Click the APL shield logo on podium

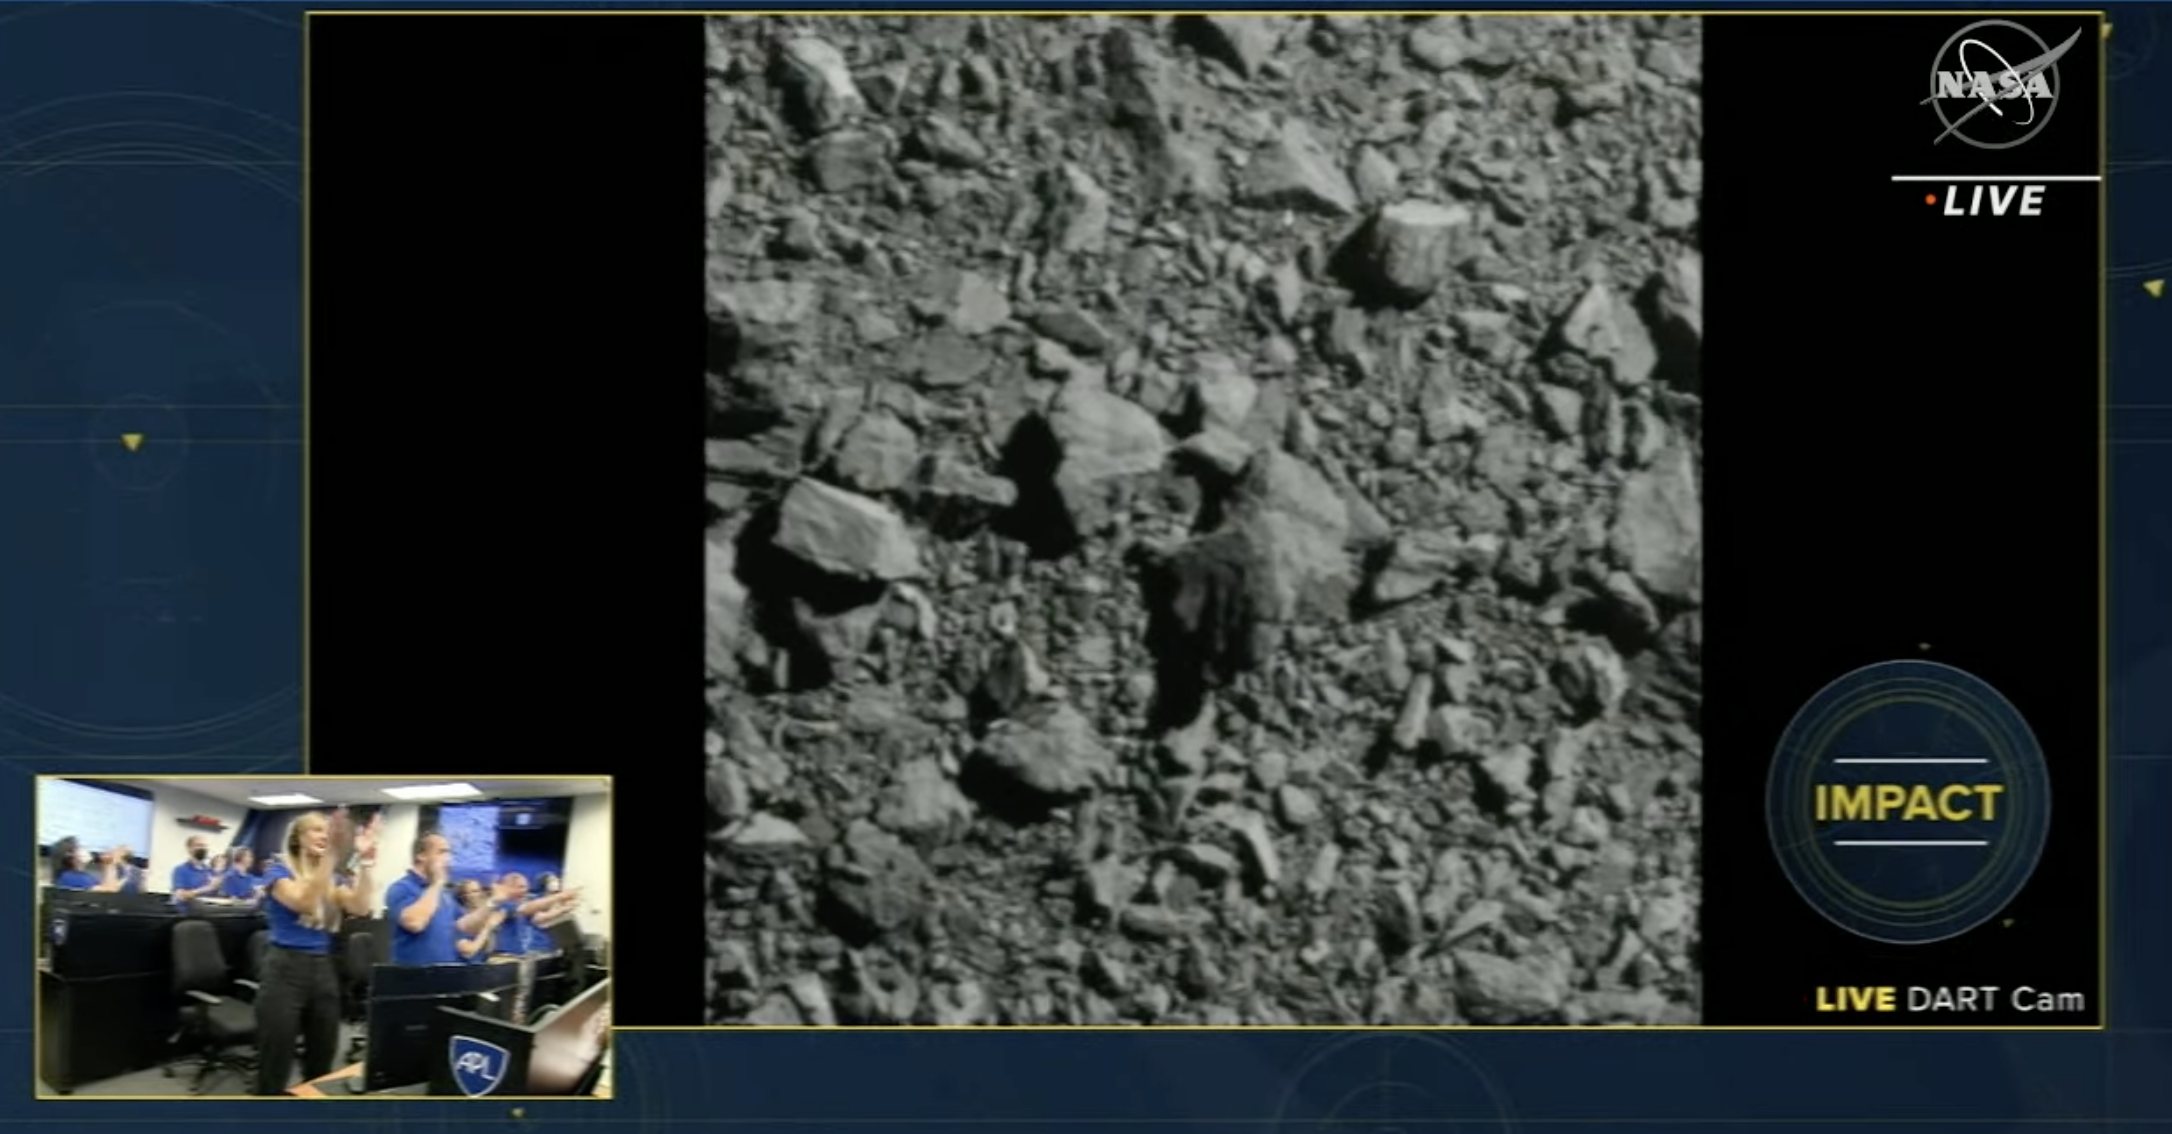pyautogui.click(x=478, y=1063)
